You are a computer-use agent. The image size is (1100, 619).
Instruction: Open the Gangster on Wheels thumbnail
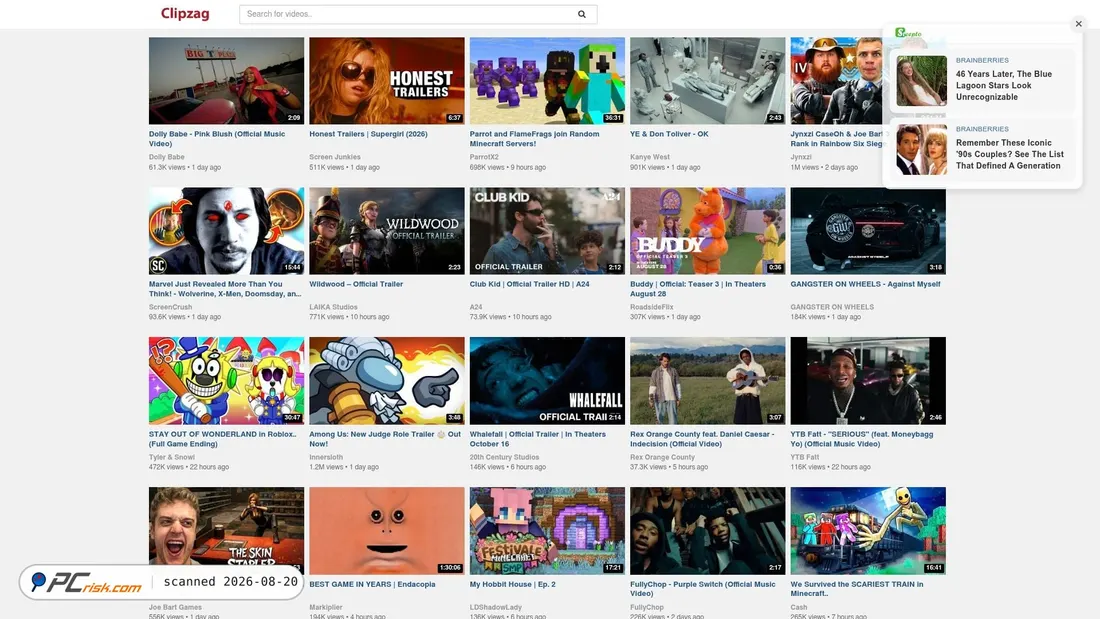(868, 231)
